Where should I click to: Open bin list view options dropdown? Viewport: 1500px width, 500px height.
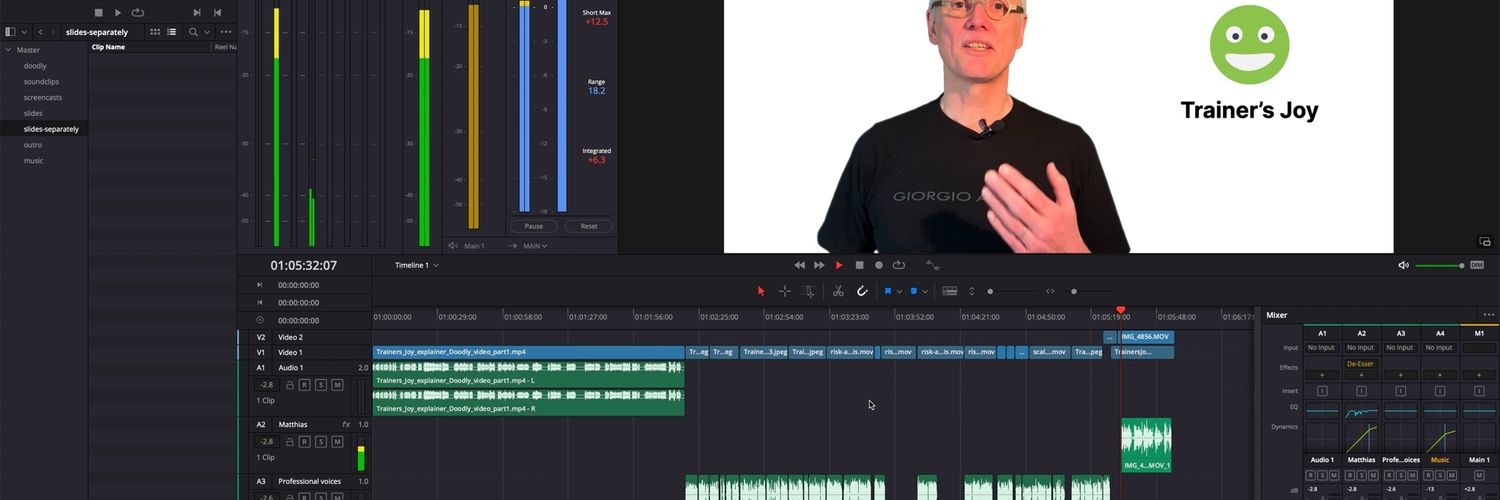23,32
